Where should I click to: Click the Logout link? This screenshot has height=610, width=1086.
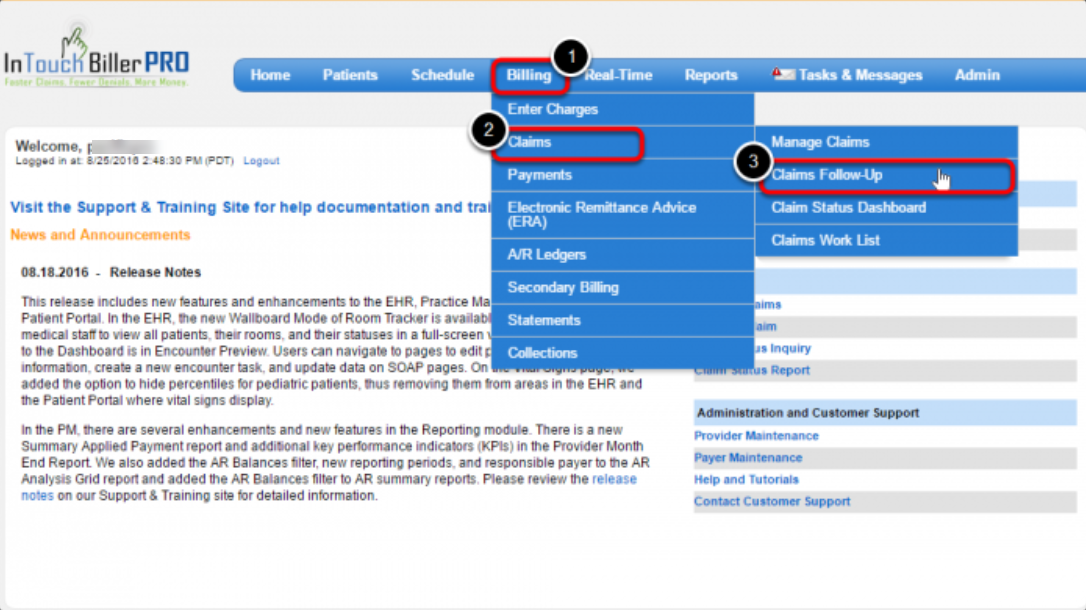click(261, 161)
